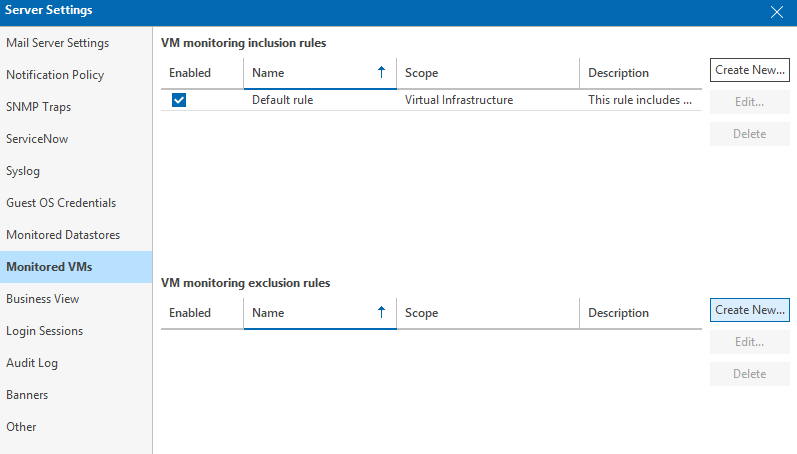Image resolution: width=797 pixels, height=454 pixels.
Task: Click 'This rule includes ...' description cell
Action: (x=641, y=100)
